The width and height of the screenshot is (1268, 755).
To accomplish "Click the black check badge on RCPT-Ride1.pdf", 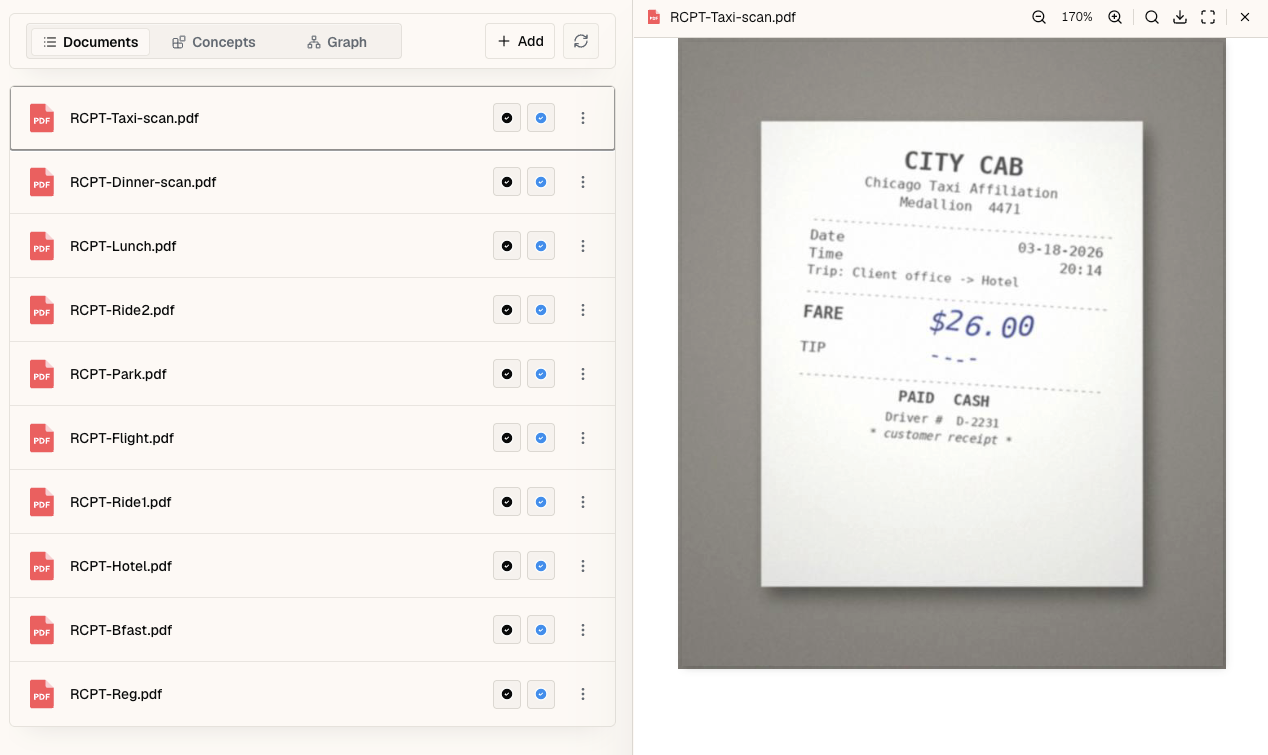I will tap(507, 502).
